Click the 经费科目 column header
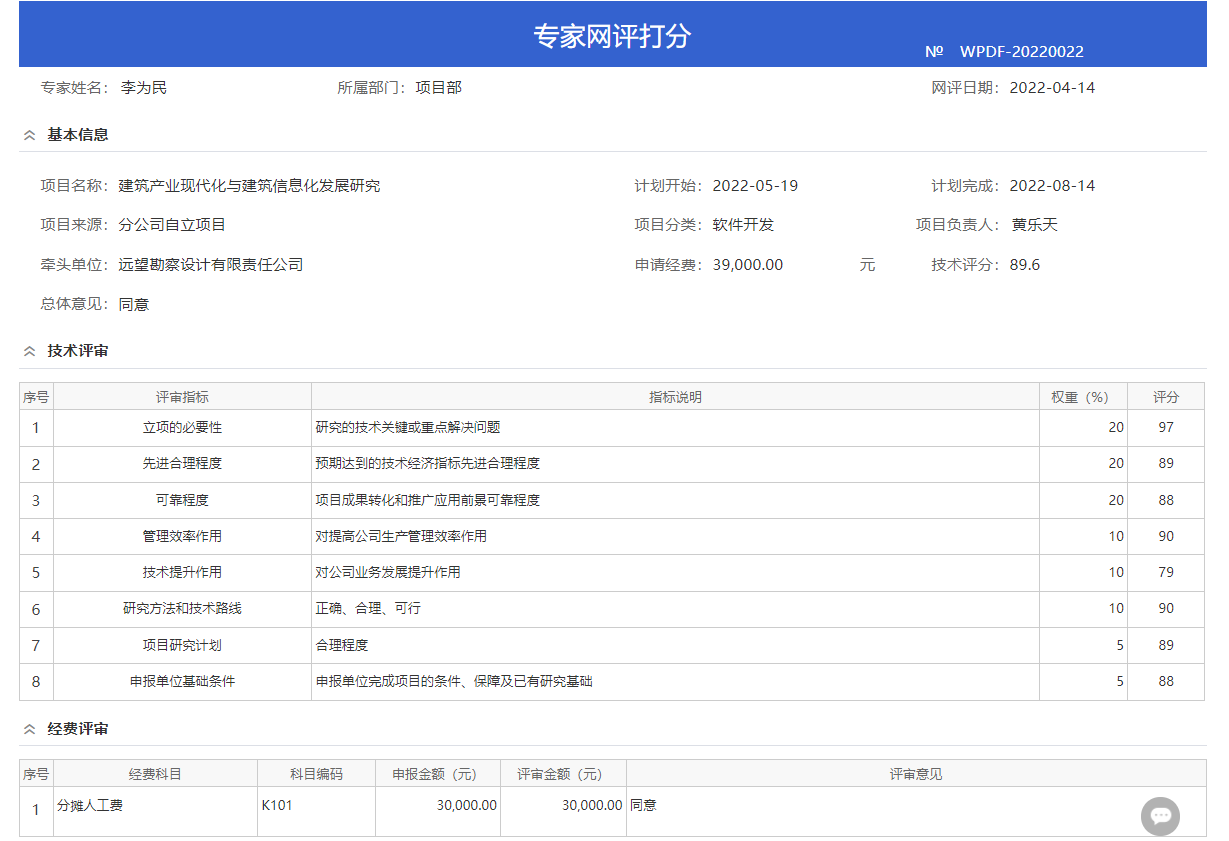This screenshot has height=841, width=1229. (x=155, y=774)
